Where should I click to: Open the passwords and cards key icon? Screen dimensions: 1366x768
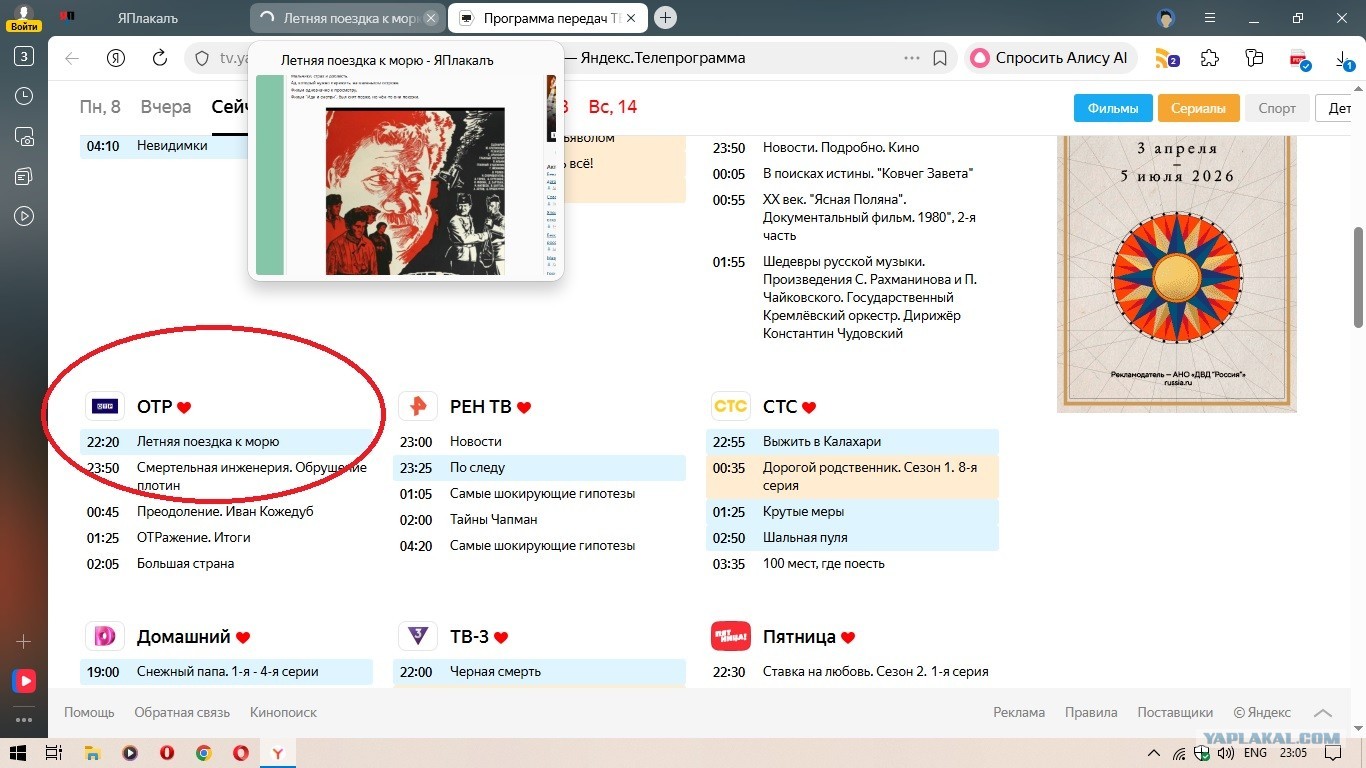pos(1254,58)
